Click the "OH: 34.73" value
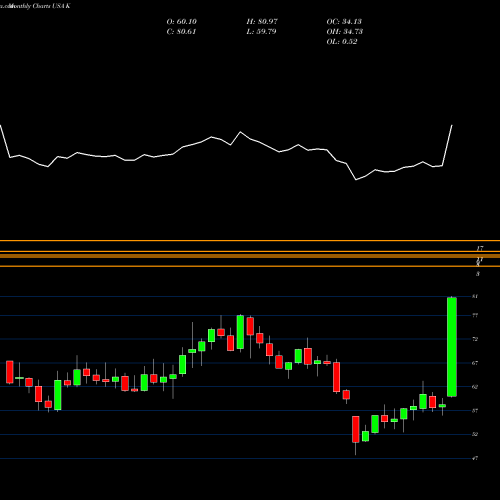This screenshot has height=500, width=500. pyautogui.click(x=345, y=32)
